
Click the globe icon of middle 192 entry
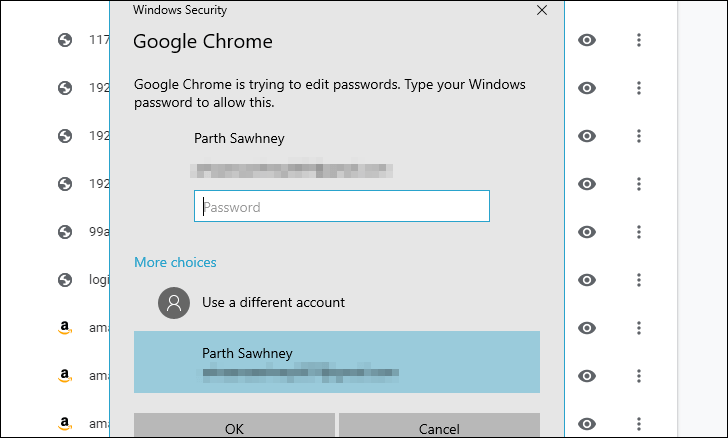(x=65, y=136)
